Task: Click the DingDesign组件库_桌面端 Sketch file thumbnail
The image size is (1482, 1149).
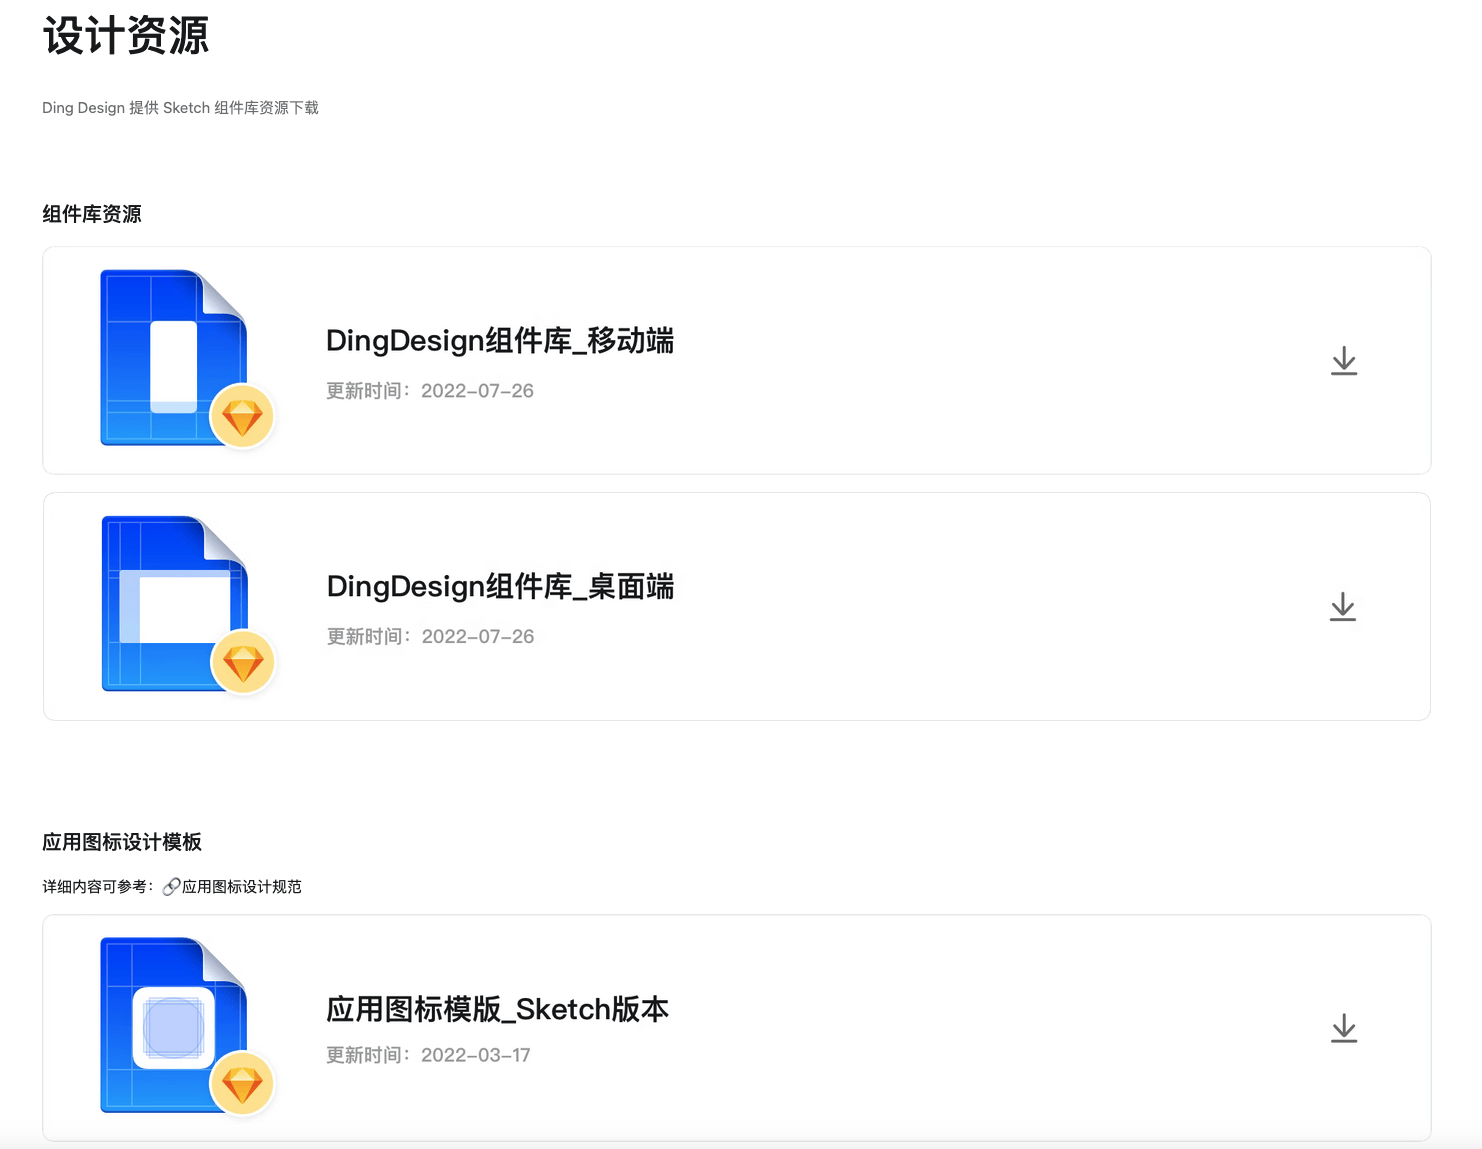Action: [188, 605]
